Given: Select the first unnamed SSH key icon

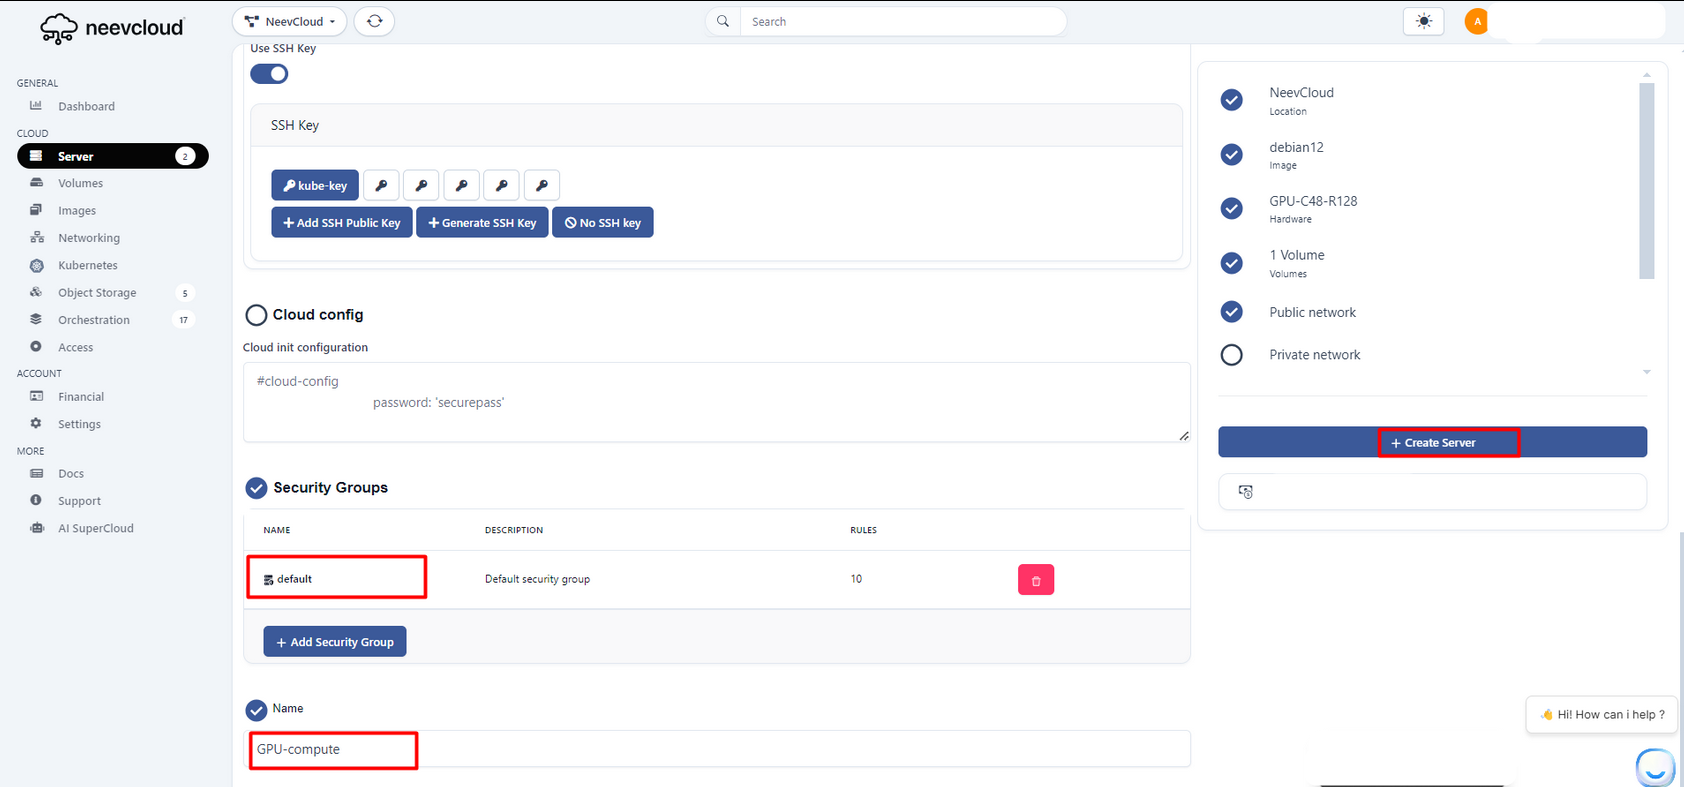Looking at the screenshot, I should click(x=381, y=185).
